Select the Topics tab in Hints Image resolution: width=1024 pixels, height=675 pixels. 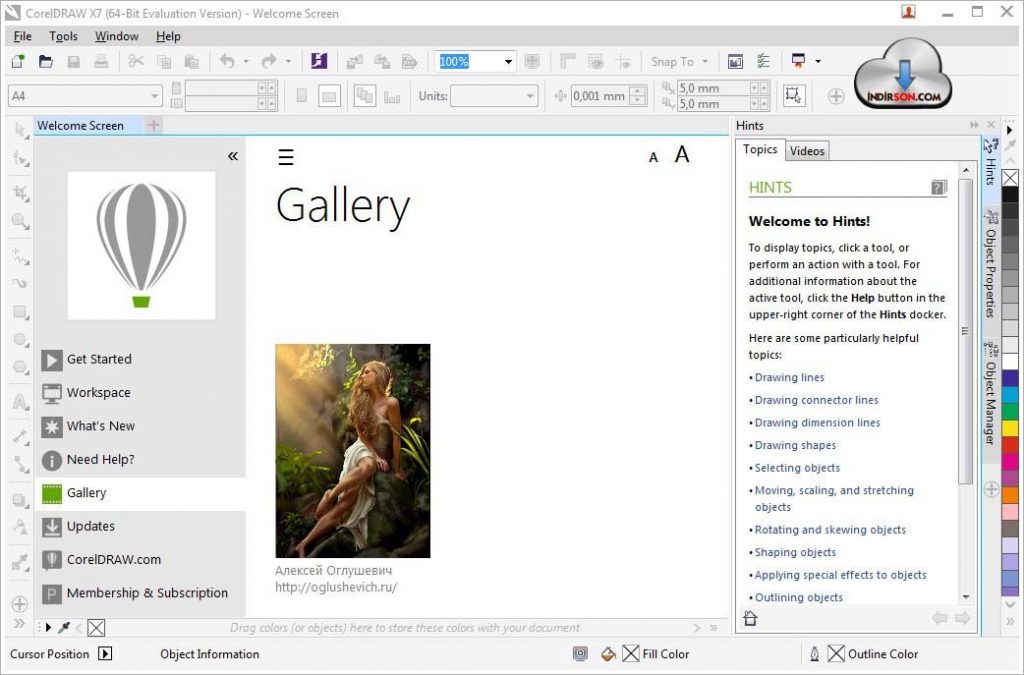[x=760, y=149]
